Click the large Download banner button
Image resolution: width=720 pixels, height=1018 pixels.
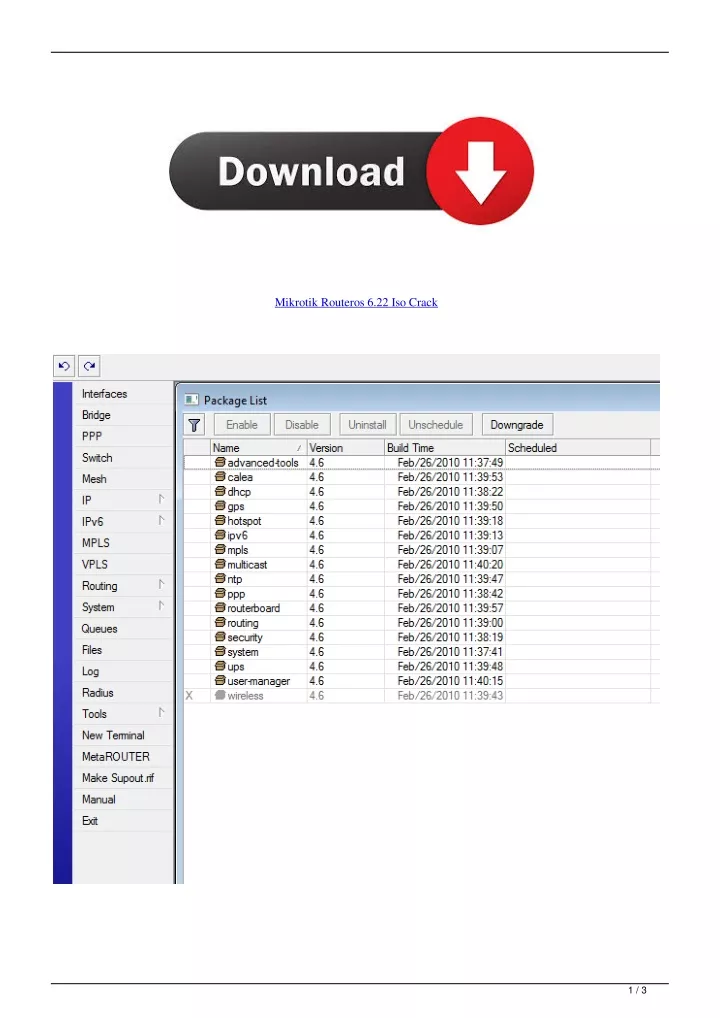pyautogui.click(x=351, y=171)
